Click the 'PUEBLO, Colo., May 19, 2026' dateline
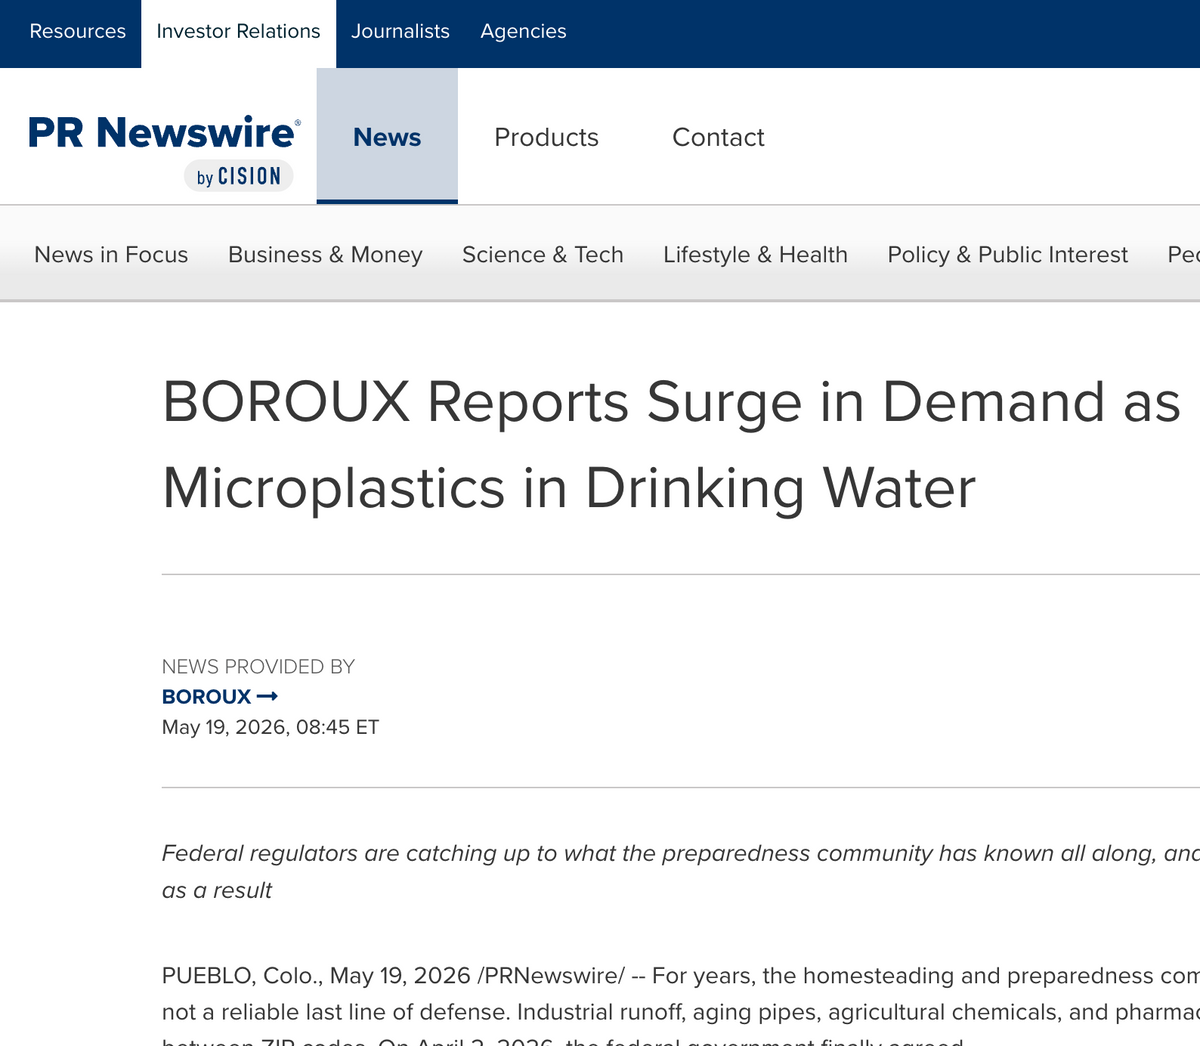The width and height of the screenshot is (1200, 1046). [316, 975]
